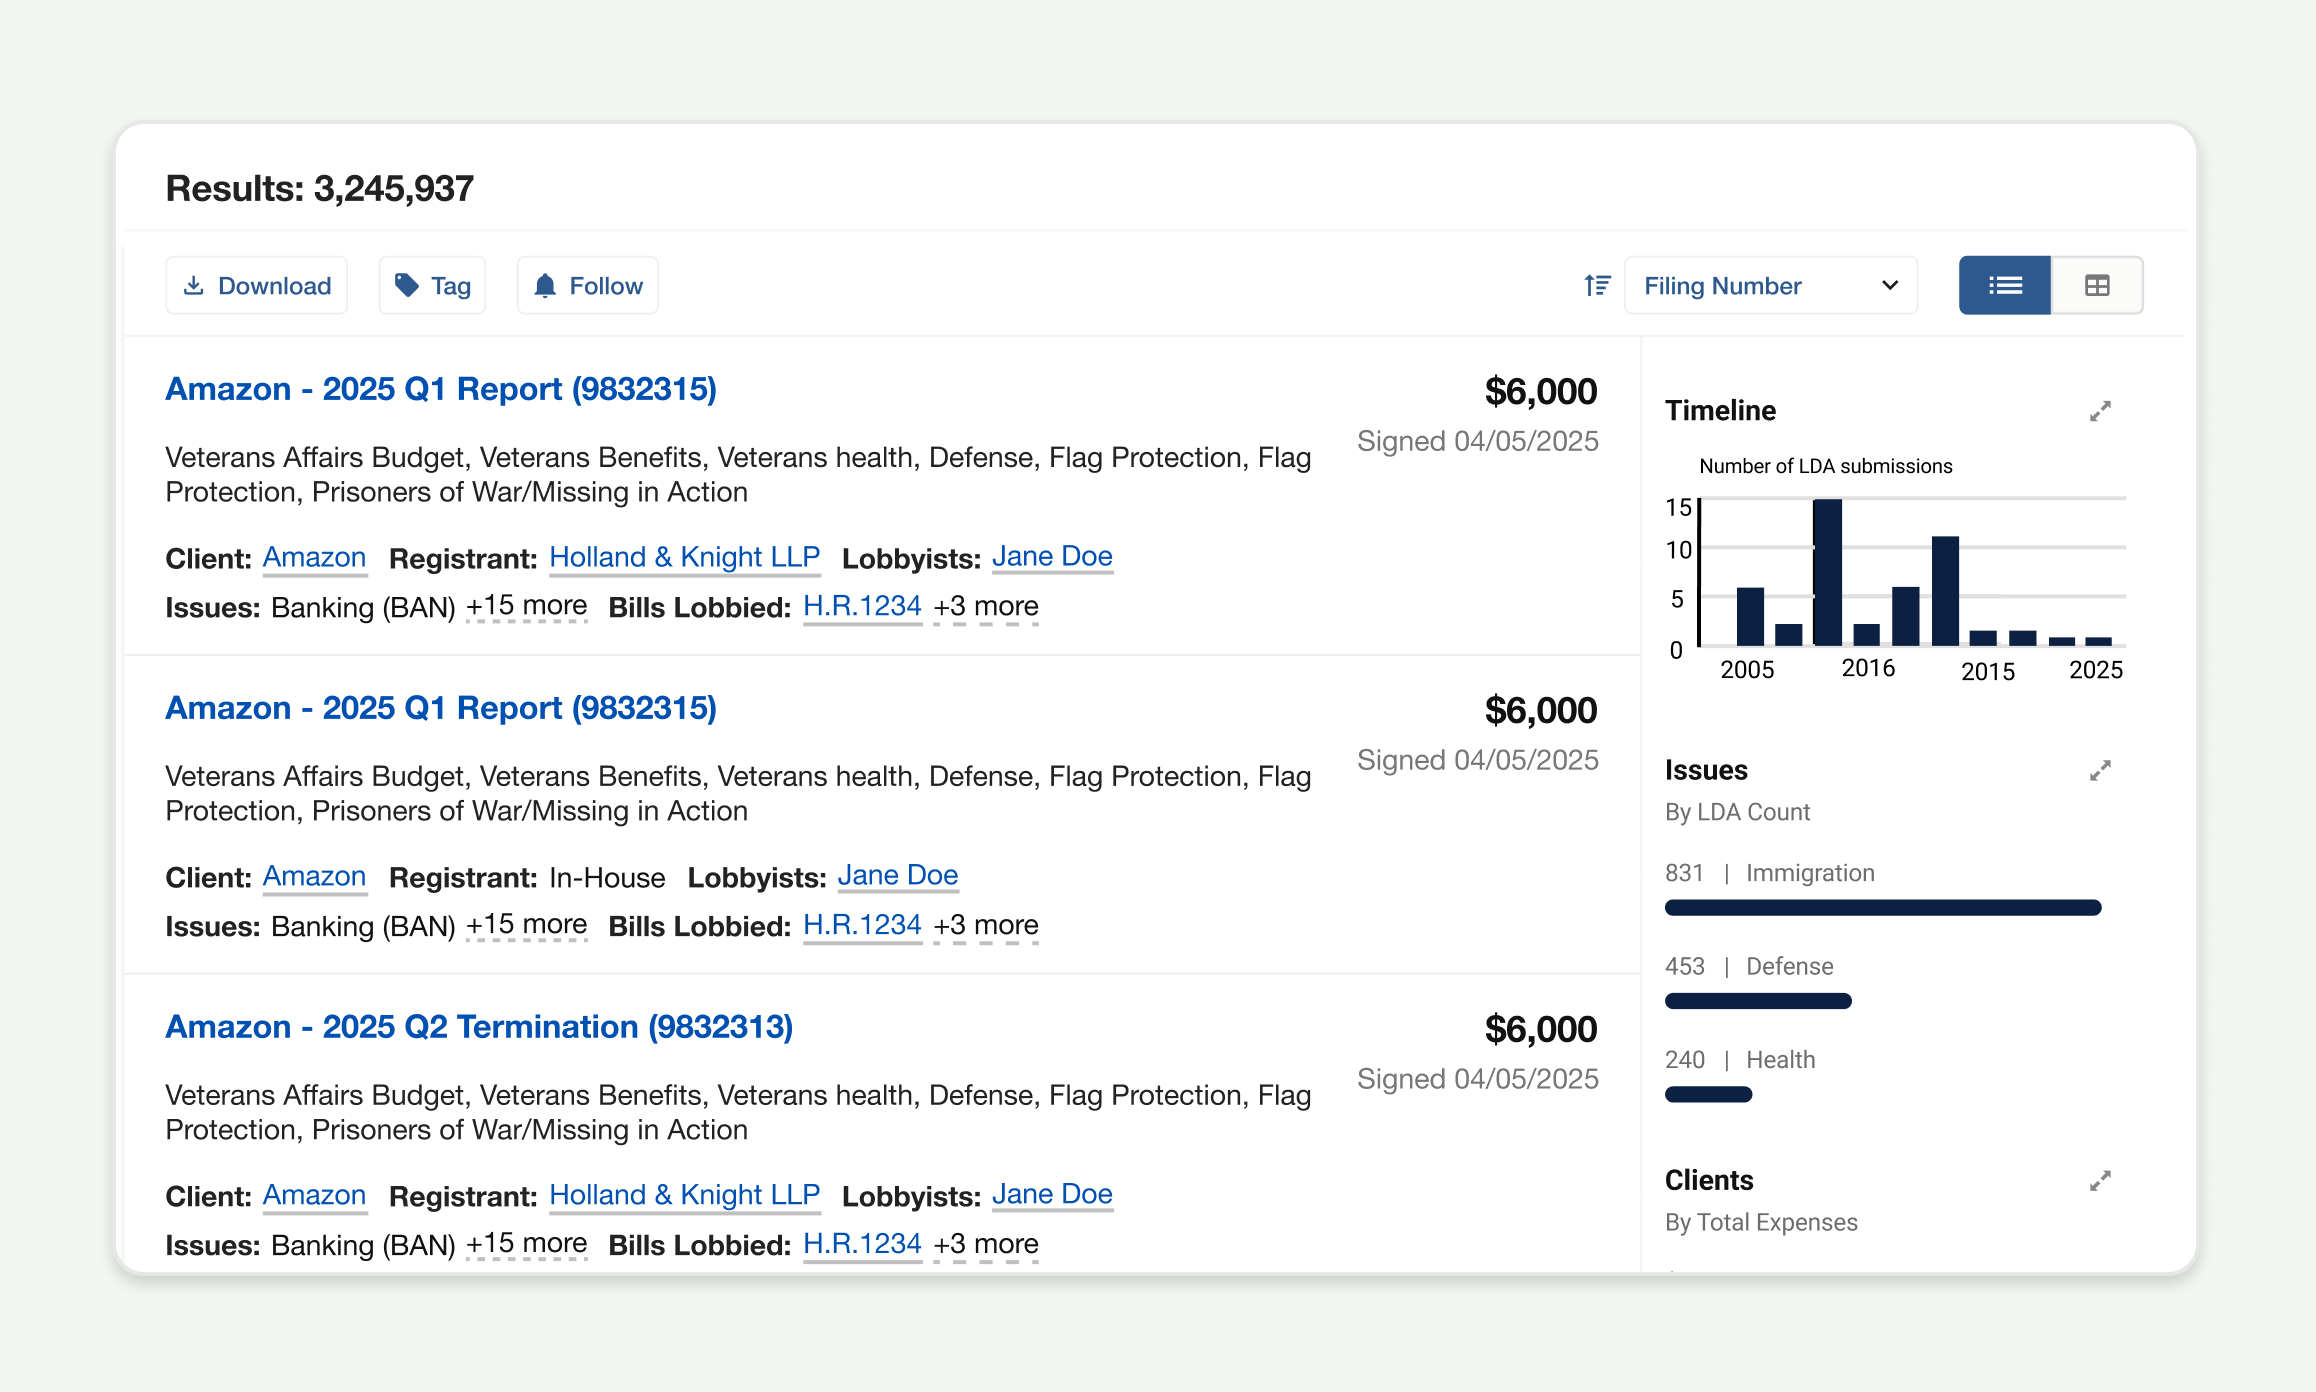
Task: Click the Follow bell button
Action: tap(587, 286)
